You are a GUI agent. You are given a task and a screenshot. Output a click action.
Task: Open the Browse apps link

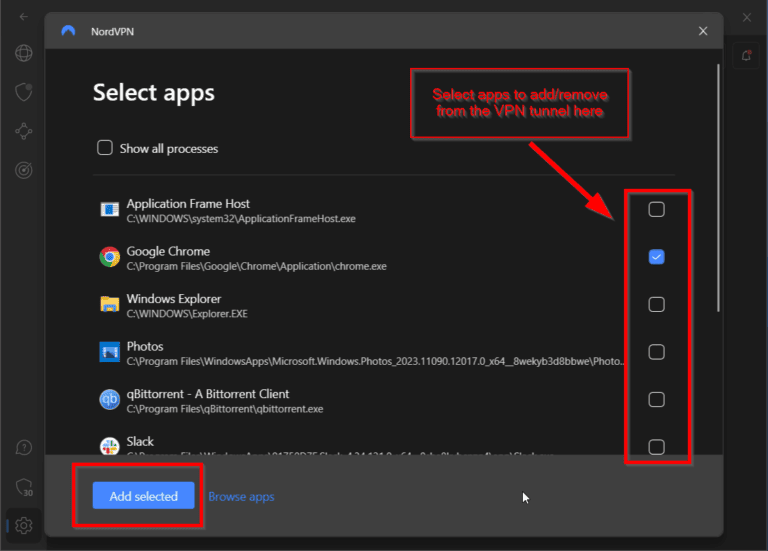(241, 497)
